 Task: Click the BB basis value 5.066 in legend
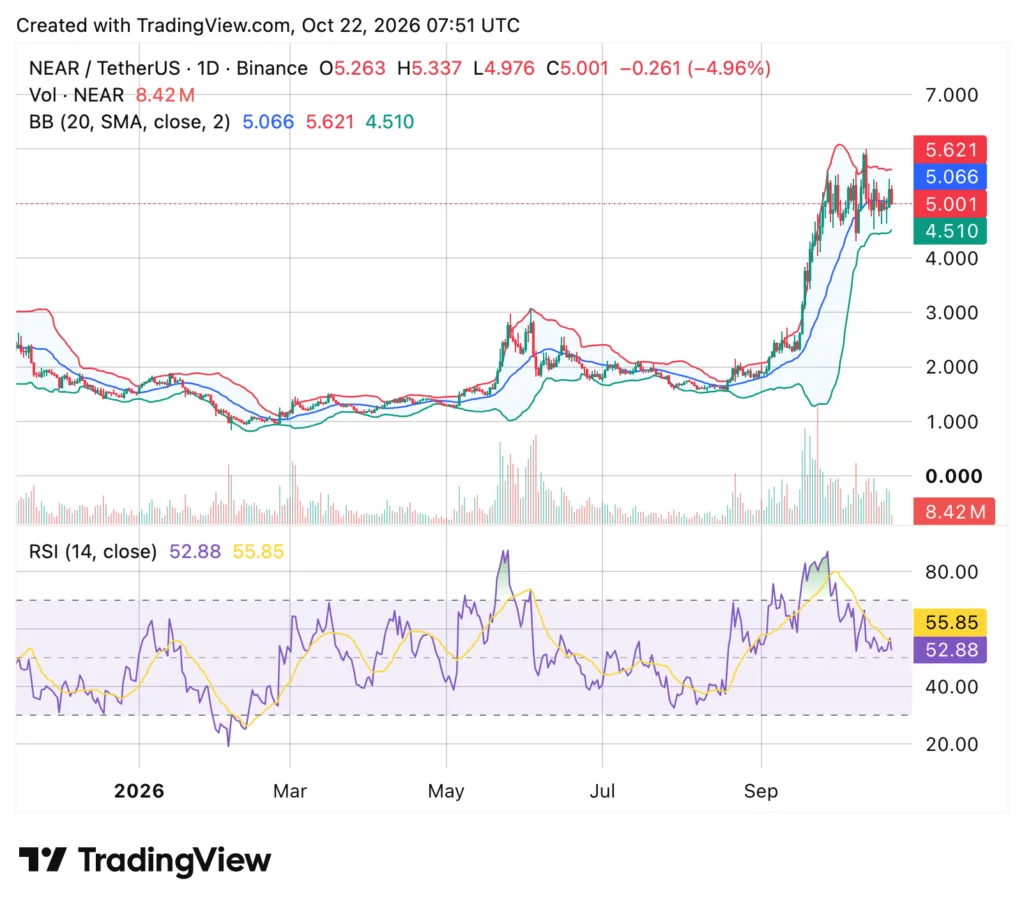(268, 122)
